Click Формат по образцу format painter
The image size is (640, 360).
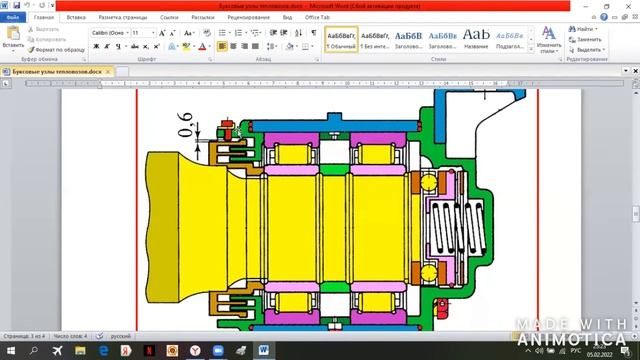pyautogui.click(x=56, y=50)
